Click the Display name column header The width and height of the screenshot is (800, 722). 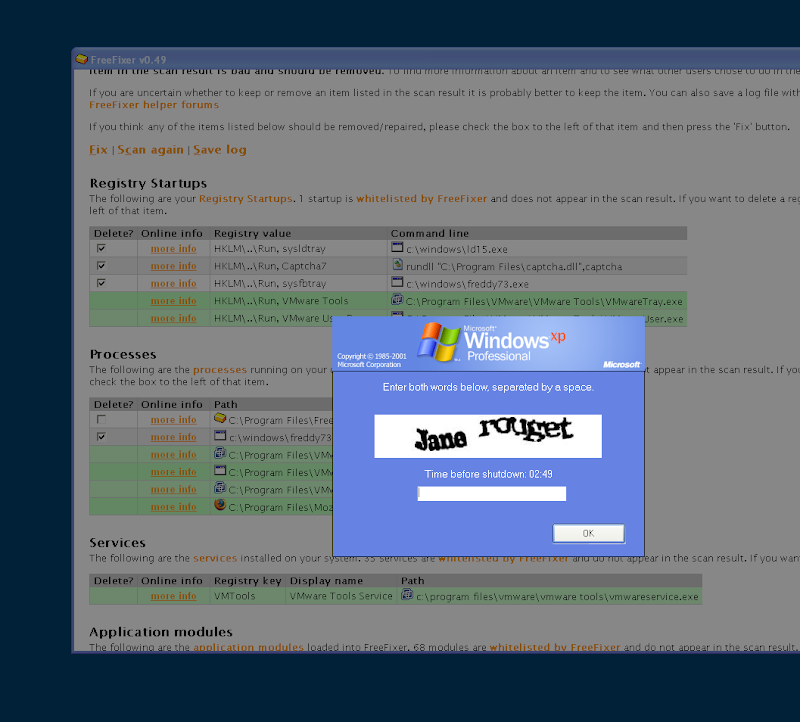coord(326,581)
